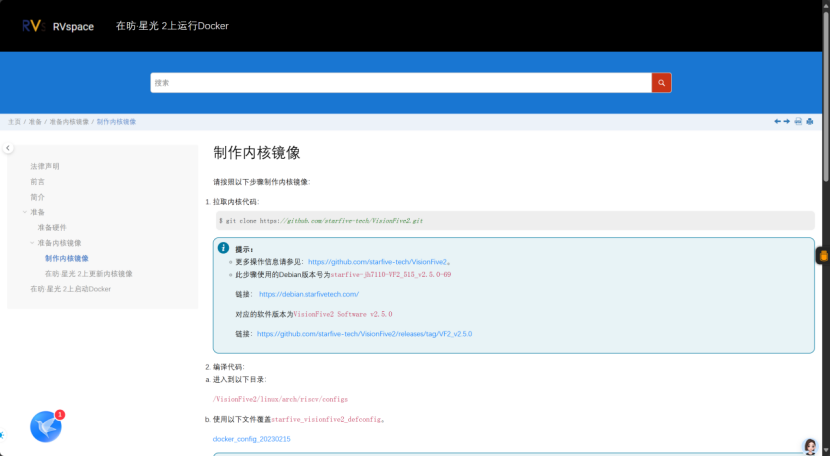Viewport: 830px width, 456px height.
Task: Select 法律声明 in the navigation tree
Action: point(44,166)
